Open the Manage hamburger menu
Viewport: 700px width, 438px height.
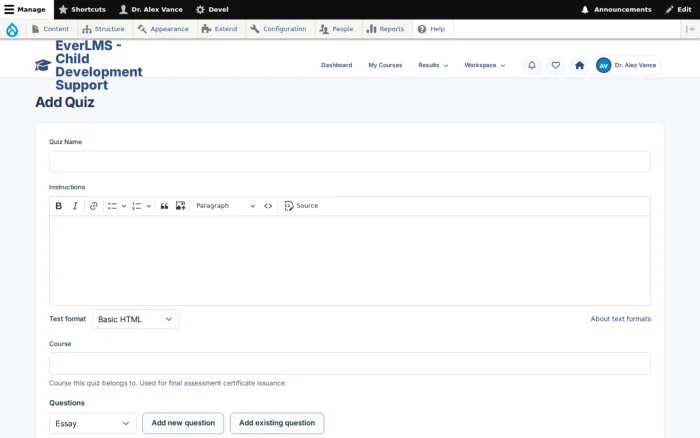tap(25, 9)
